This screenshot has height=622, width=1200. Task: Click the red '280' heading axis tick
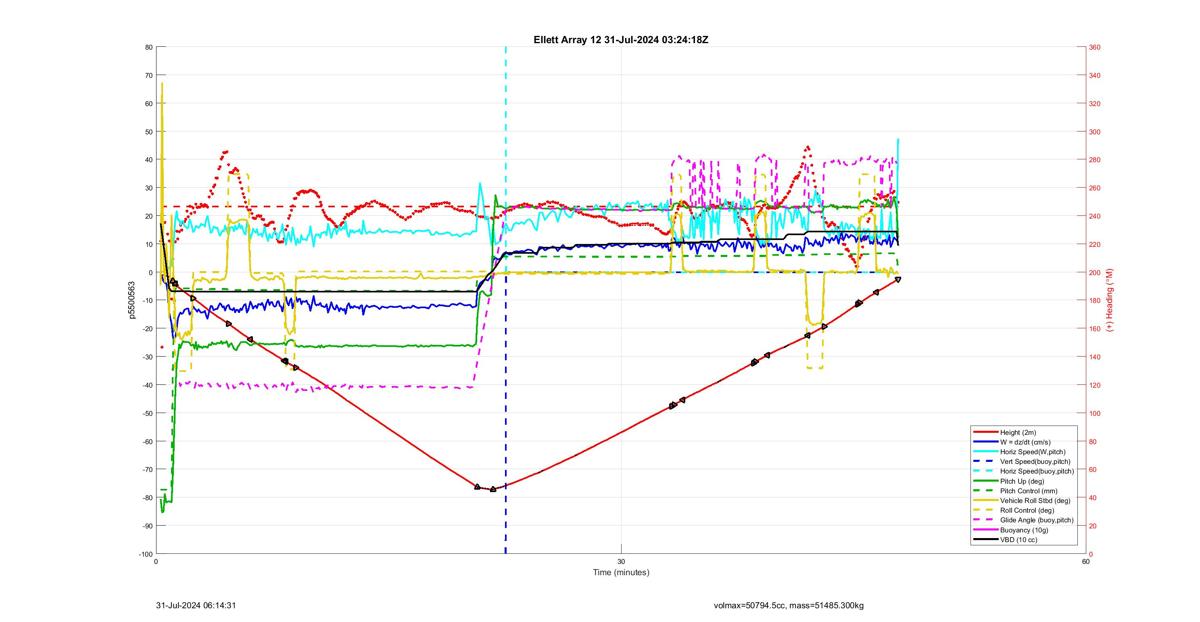(1095, 160)
